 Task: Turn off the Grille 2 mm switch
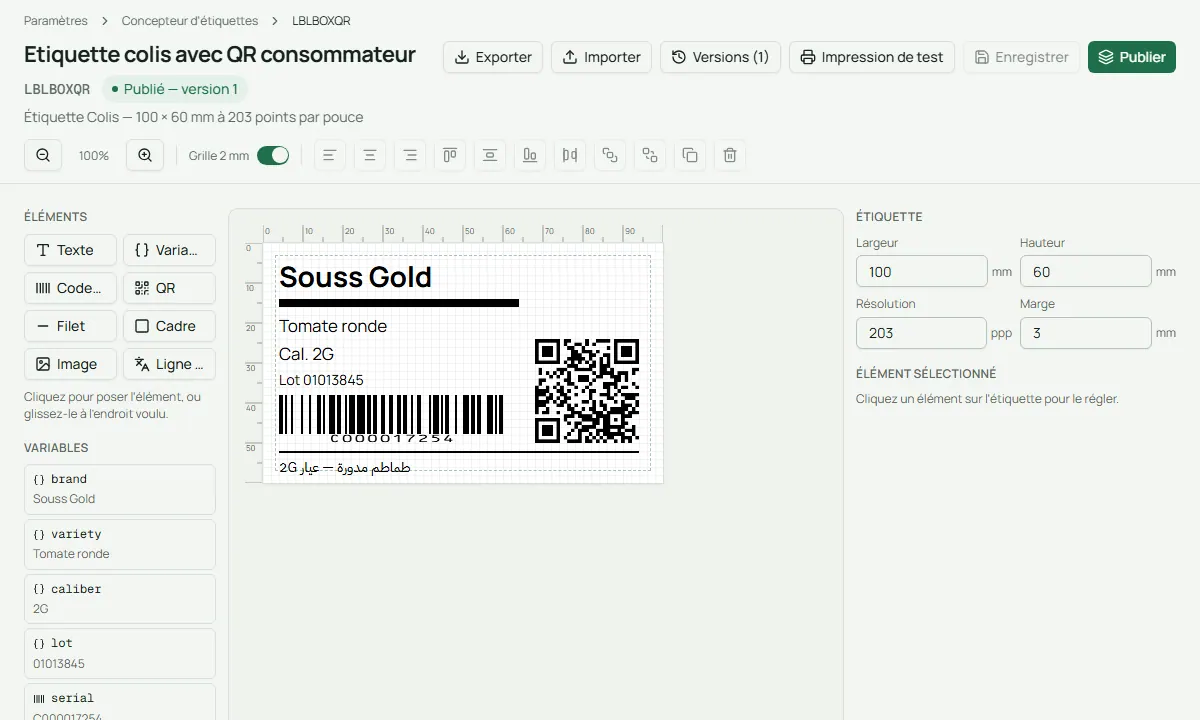pyautogui.click(x=273, y=155)
